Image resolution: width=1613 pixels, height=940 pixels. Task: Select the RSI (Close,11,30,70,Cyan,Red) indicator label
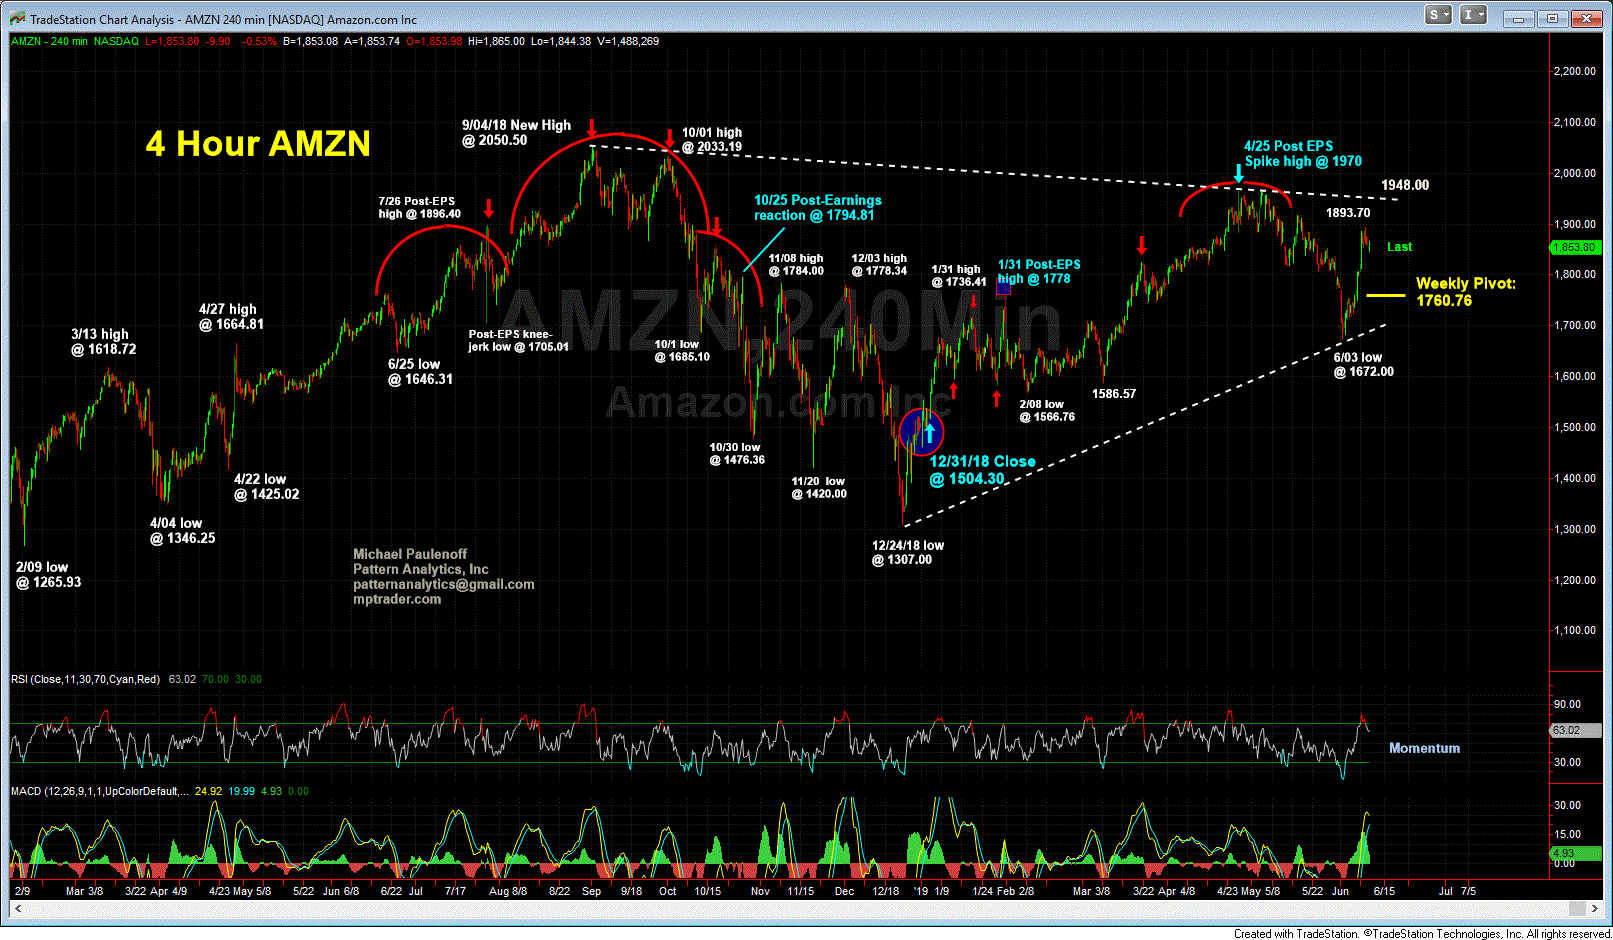[x=85, y=679]
